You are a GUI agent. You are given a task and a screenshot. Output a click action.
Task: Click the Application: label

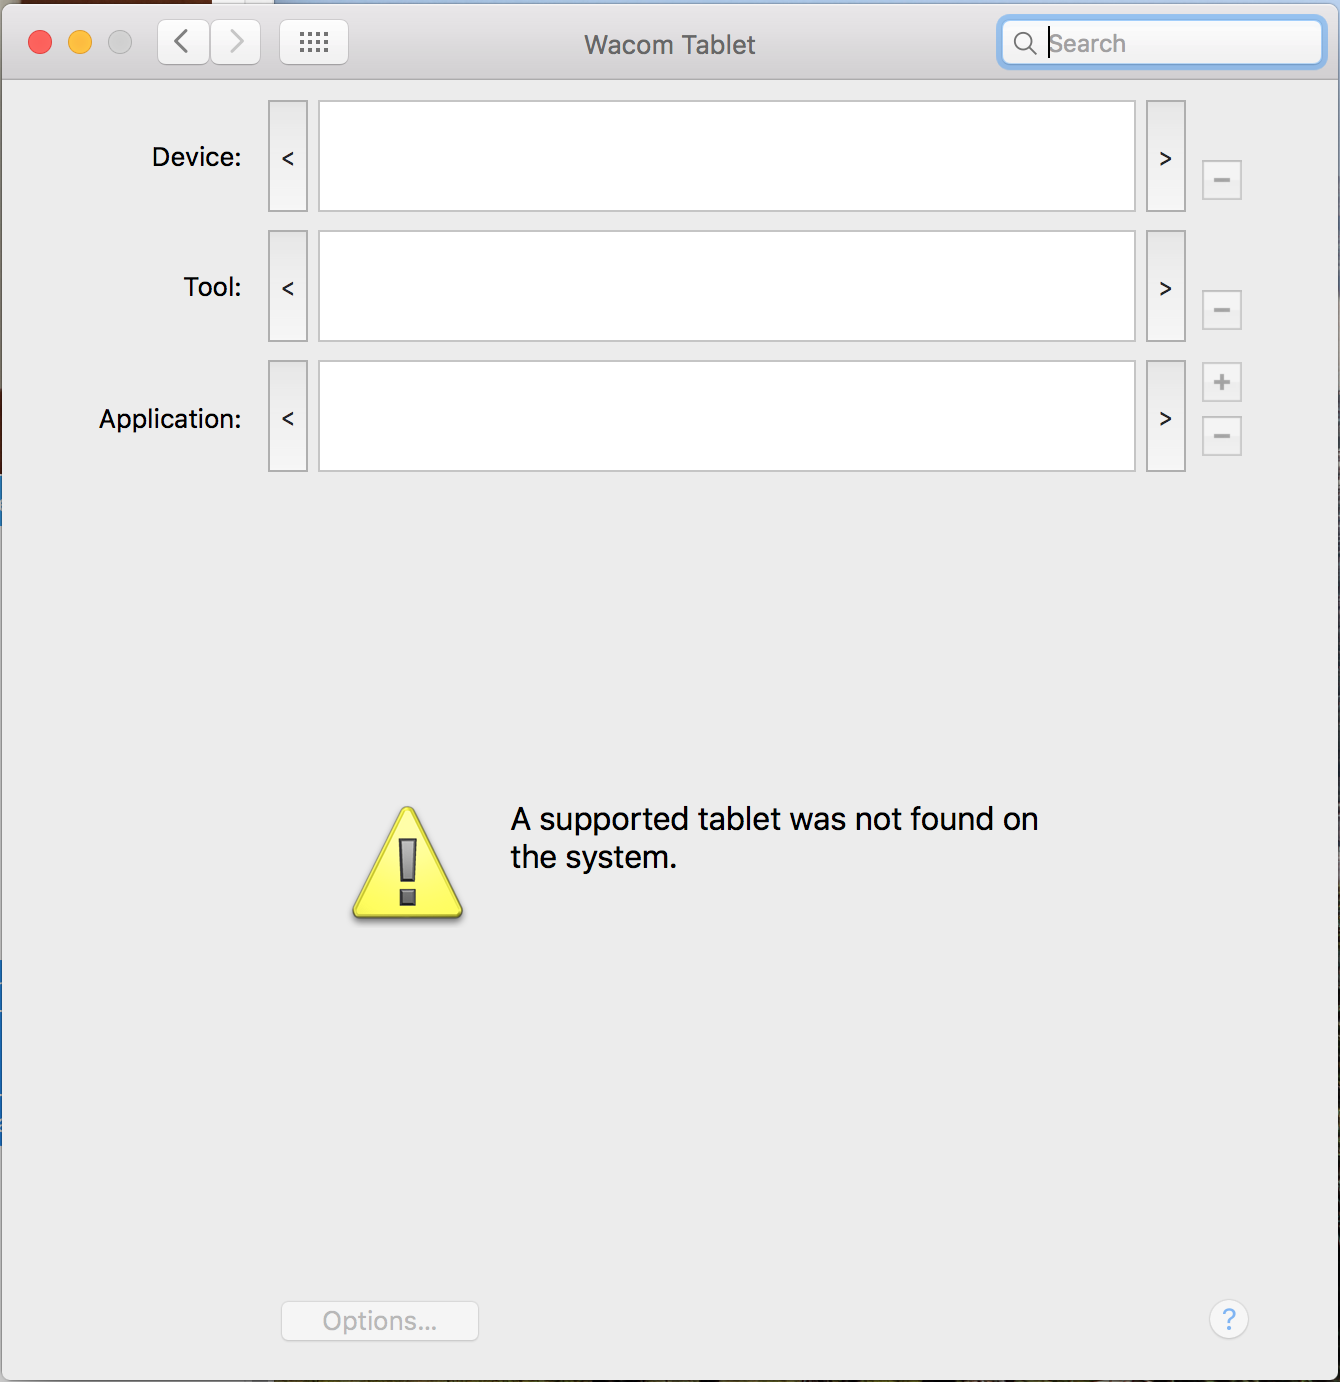tap(170, 419)
